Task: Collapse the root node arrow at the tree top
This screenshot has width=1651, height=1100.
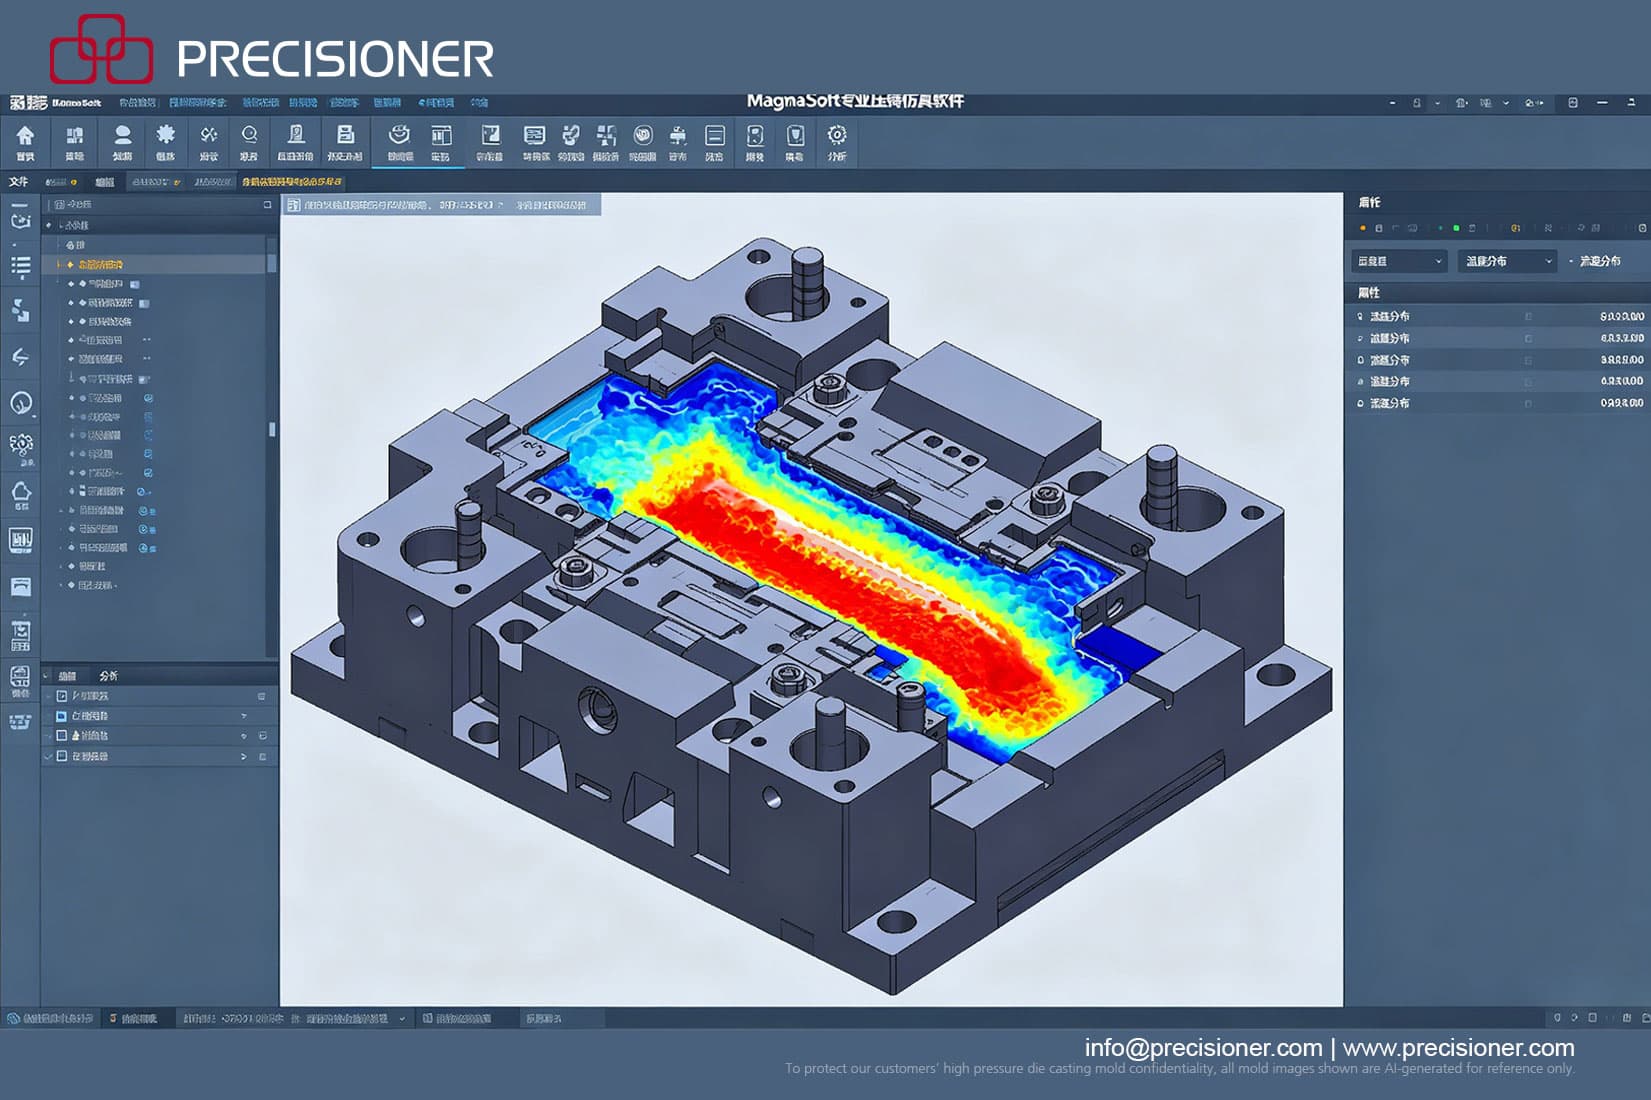Action: tap(48, 226)
